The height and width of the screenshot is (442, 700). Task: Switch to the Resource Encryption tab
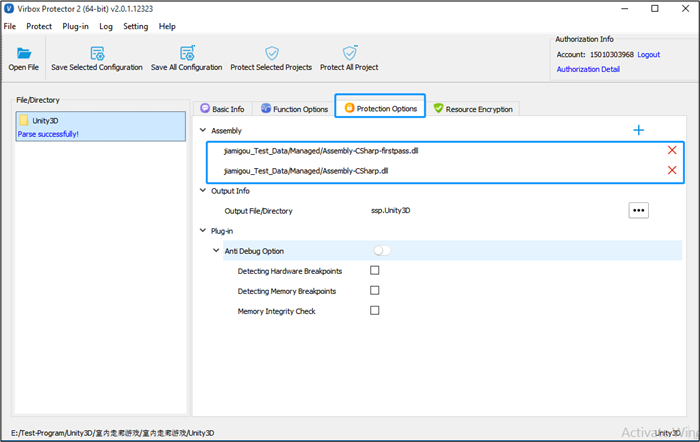[x=474, y=109]
